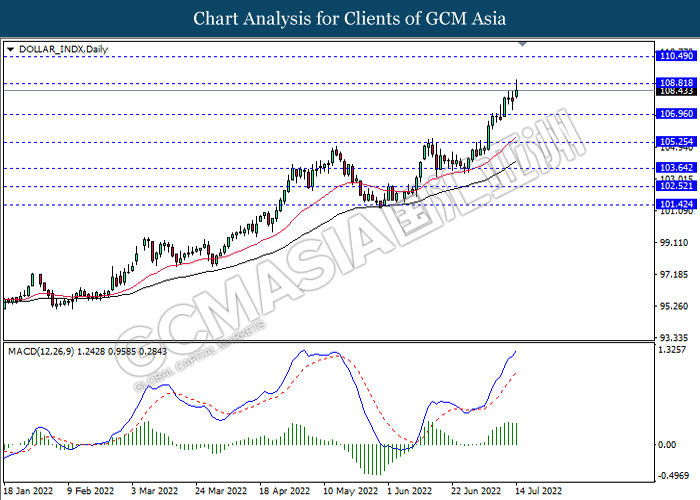Click the 10 May 2022 date label
700x500 pixels.
click(350, 491)
